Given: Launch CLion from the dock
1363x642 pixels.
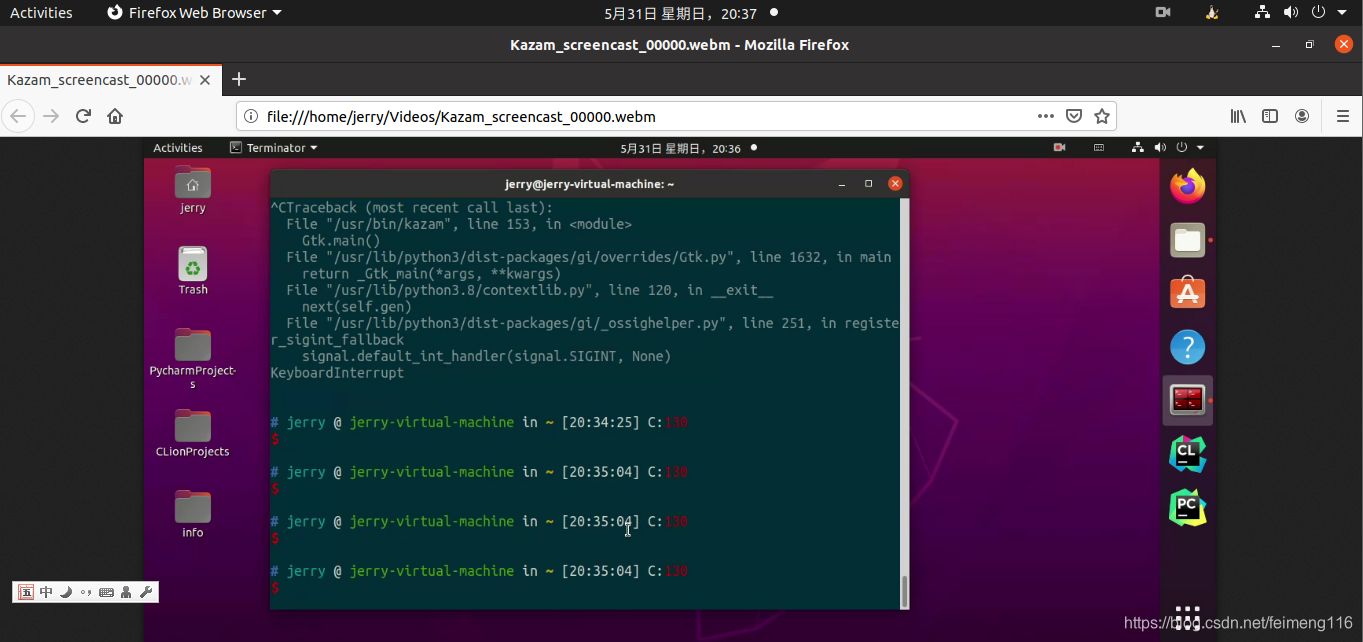Looking at the screenshot, I should coord(1188,454).
